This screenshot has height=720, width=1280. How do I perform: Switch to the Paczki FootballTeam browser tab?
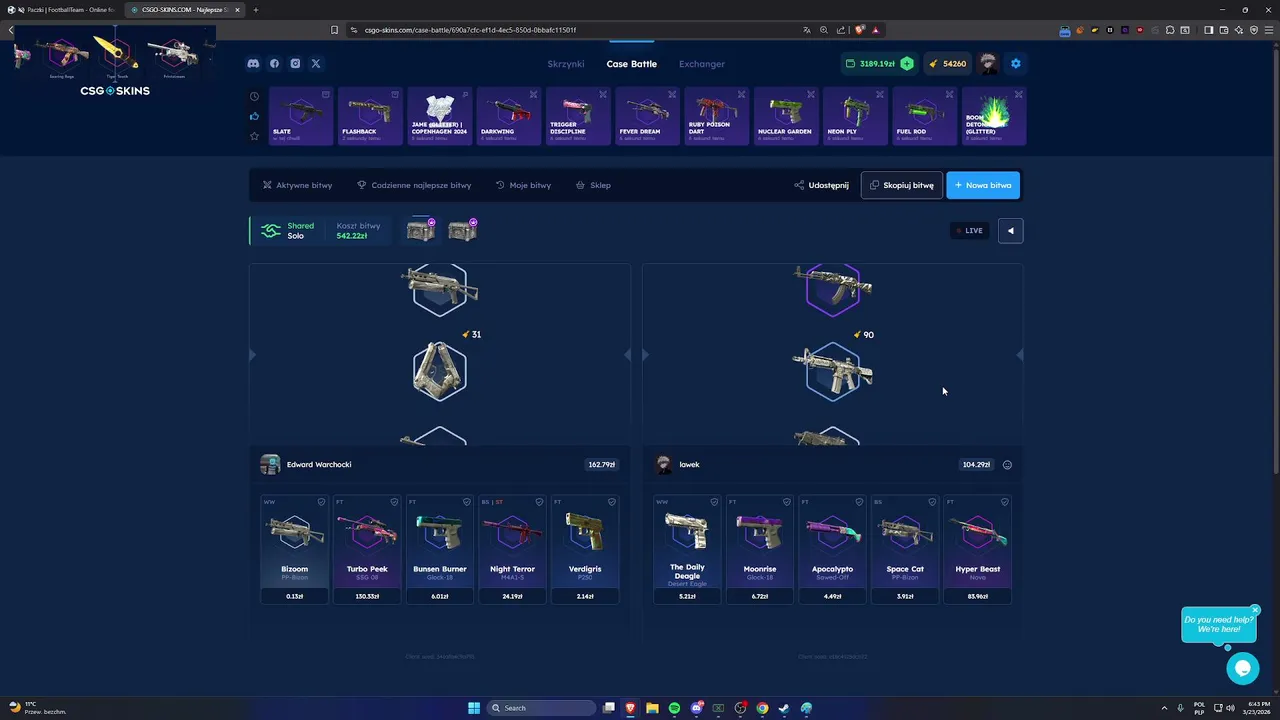pyautogui.click(x=62, y=10)
